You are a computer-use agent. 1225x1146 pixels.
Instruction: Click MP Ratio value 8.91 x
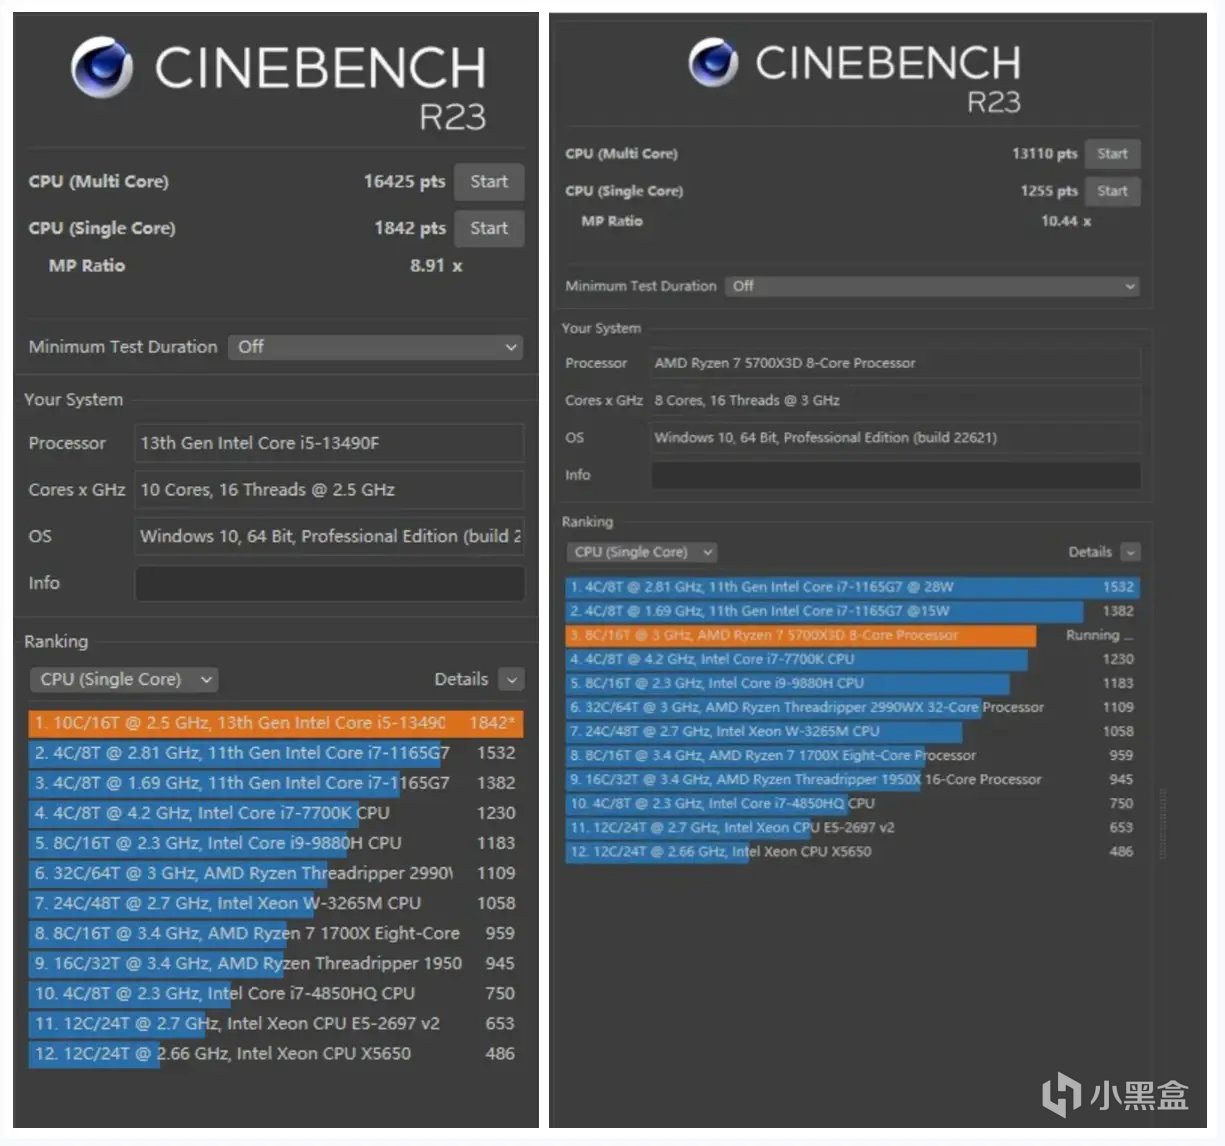[x=436, y=266]
